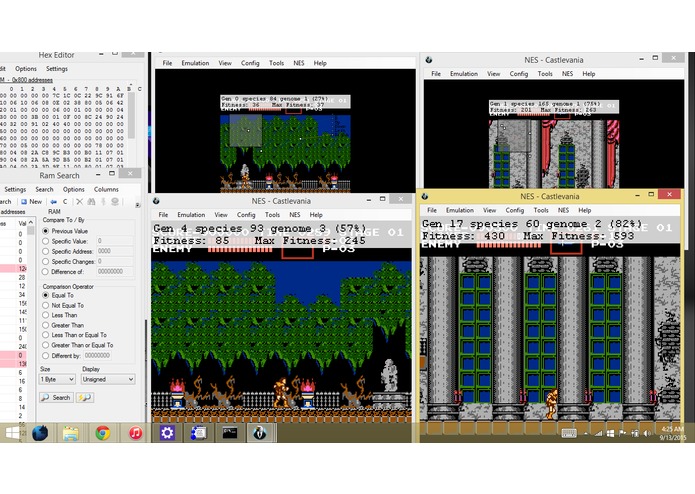This screenshot has height=494, width=695.
Task: Click the toolbar overflow arrow in Ram Search
Action: 137,204
